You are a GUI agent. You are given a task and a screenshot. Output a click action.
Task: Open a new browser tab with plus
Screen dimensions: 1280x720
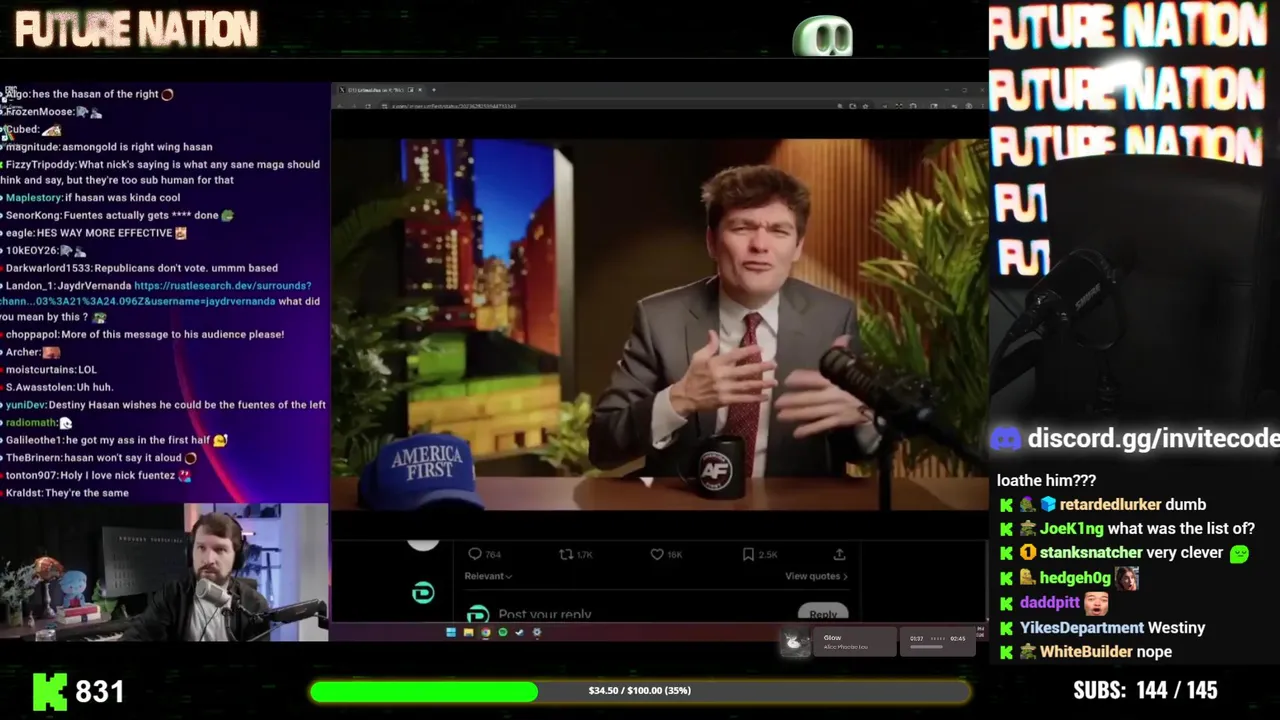click(434, 90)
